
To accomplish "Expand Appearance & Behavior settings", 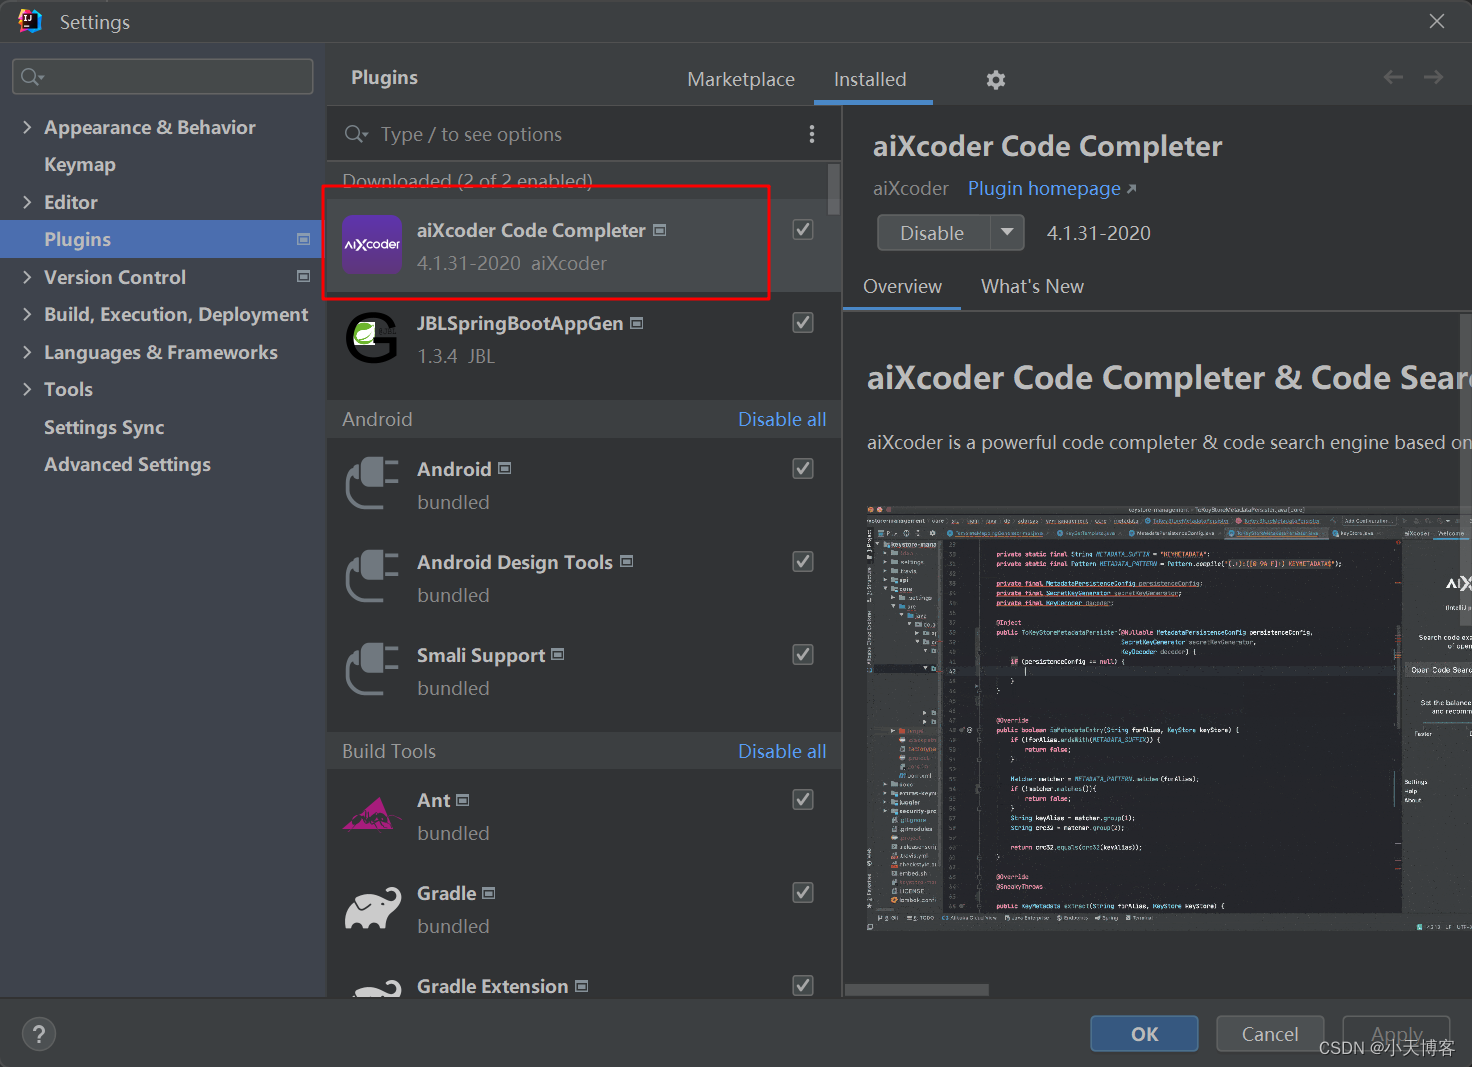I will 27,127.
